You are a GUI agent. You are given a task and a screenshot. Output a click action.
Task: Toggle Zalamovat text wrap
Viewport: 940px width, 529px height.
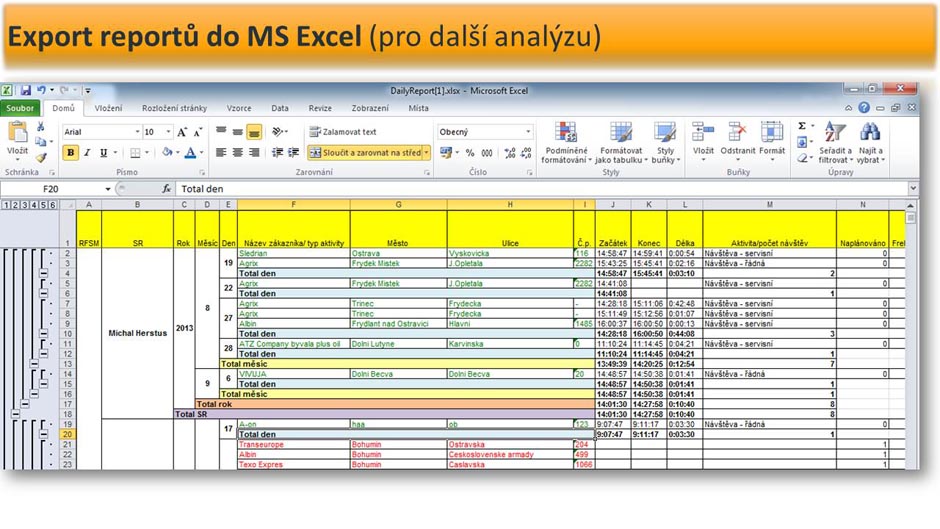click(x=343, y=131)
